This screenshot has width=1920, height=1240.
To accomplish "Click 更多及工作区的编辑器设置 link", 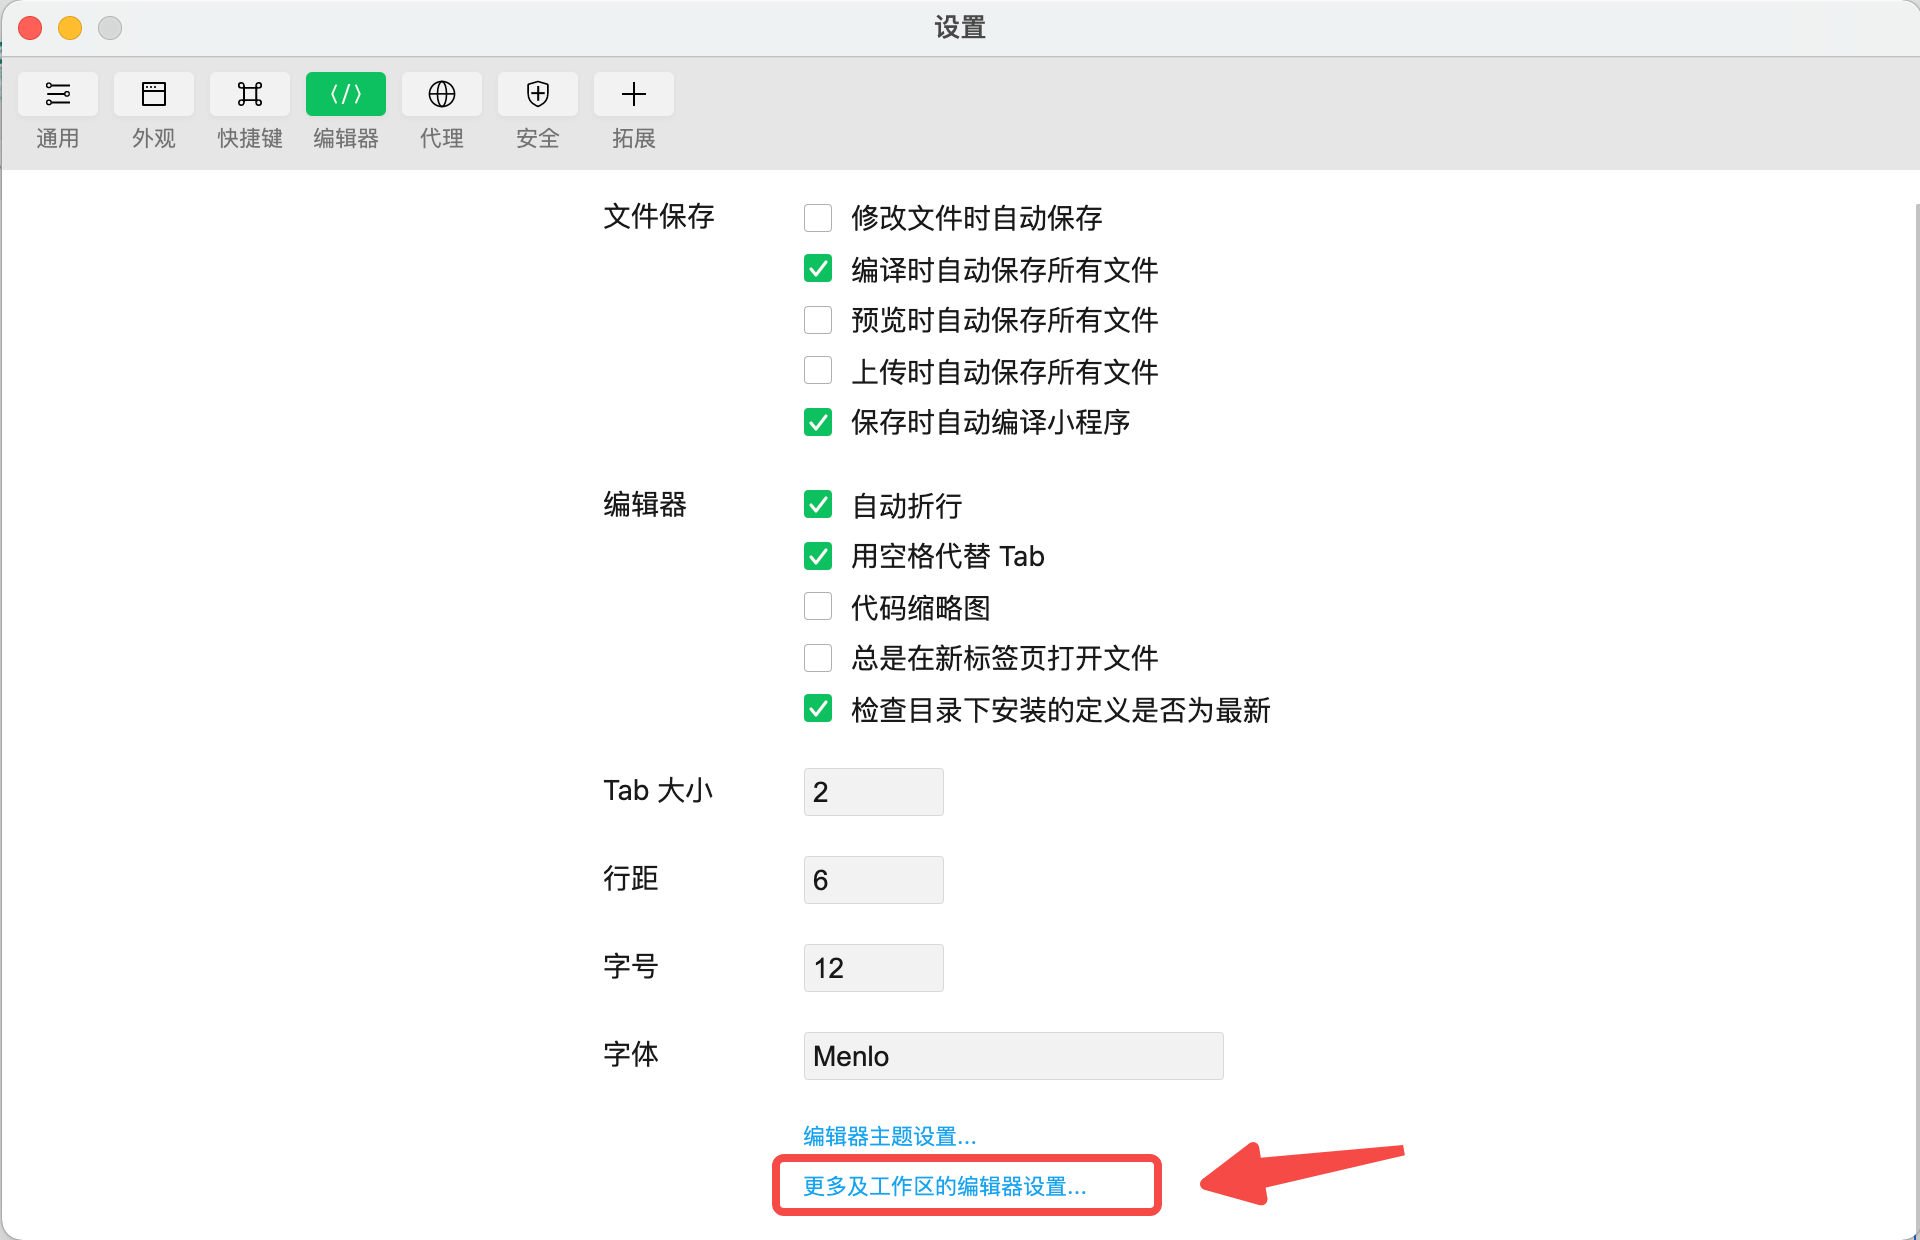I will pyautogui.click(x=943, y=1187).
